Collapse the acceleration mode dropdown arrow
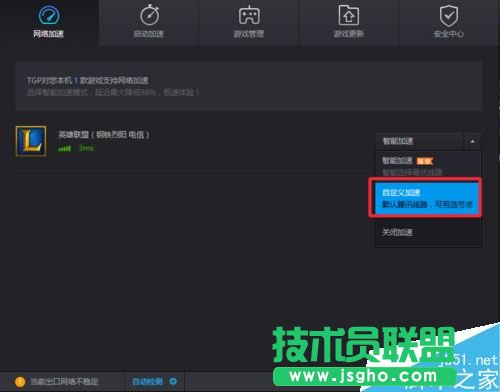The image size is (500, 392). point(472,141)
